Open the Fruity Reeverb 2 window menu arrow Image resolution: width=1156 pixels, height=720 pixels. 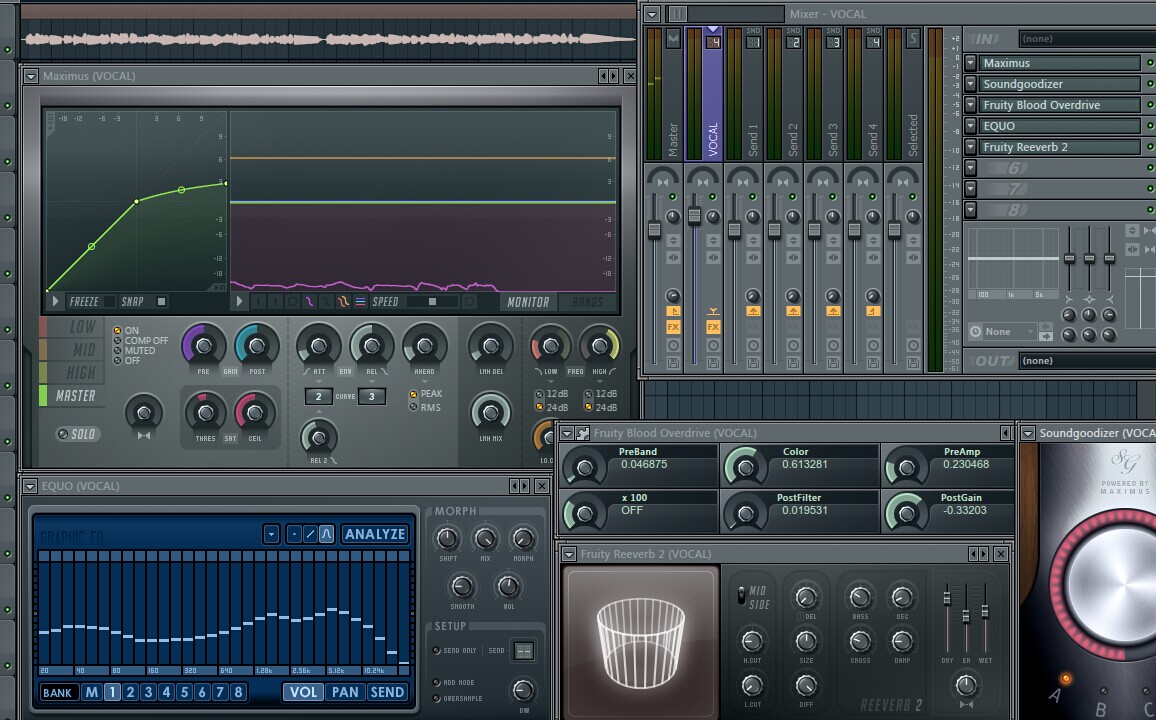(568, 554)
